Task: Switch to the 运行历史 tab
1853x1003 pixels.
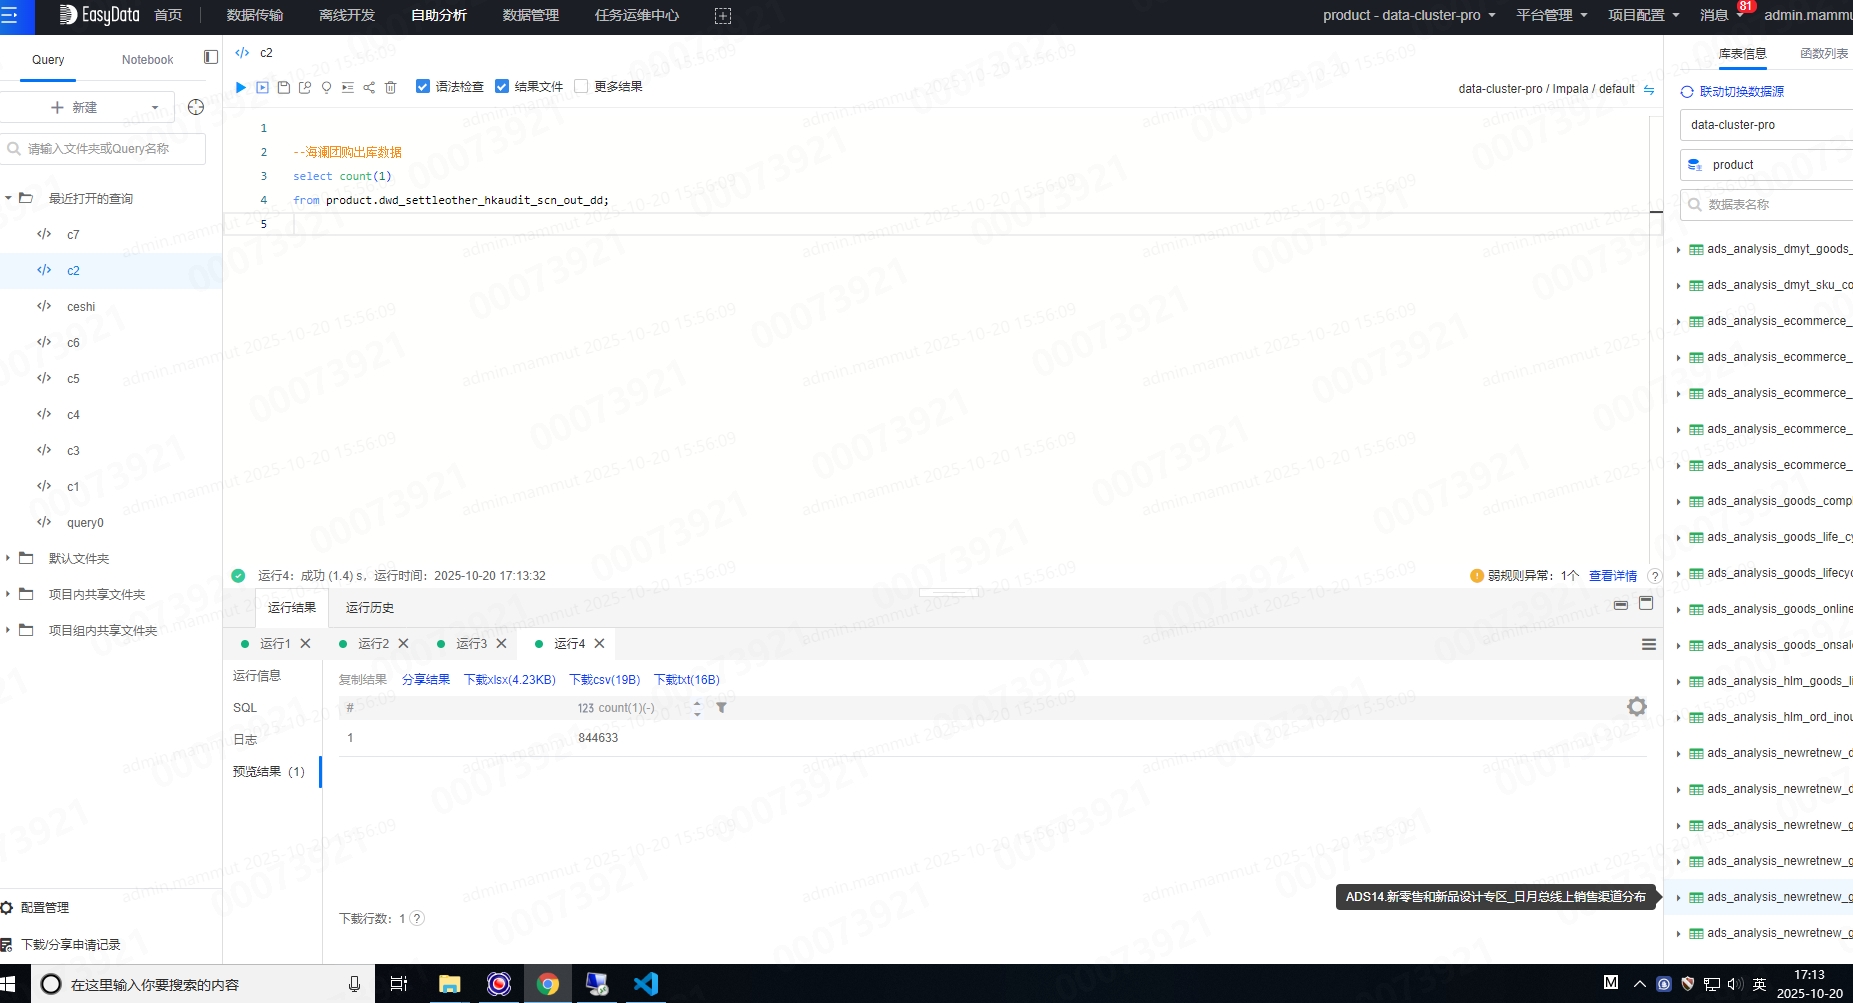Action: [369, 608]
